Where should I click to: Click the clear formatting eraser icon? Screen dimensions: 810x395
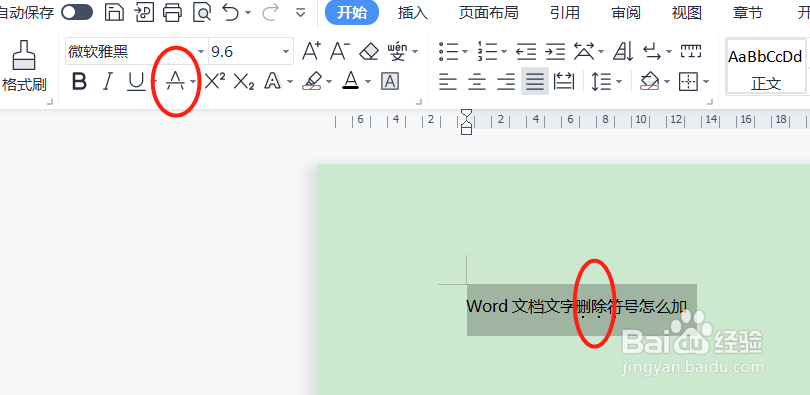(369, 51)
